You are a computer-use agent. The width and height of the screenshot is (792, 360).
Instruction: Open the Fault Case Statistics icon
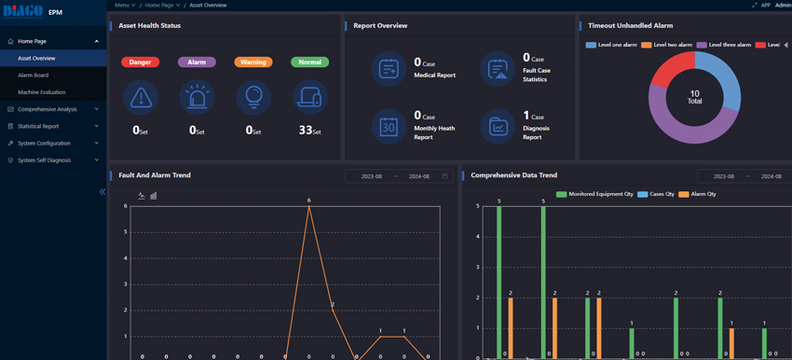498,69
